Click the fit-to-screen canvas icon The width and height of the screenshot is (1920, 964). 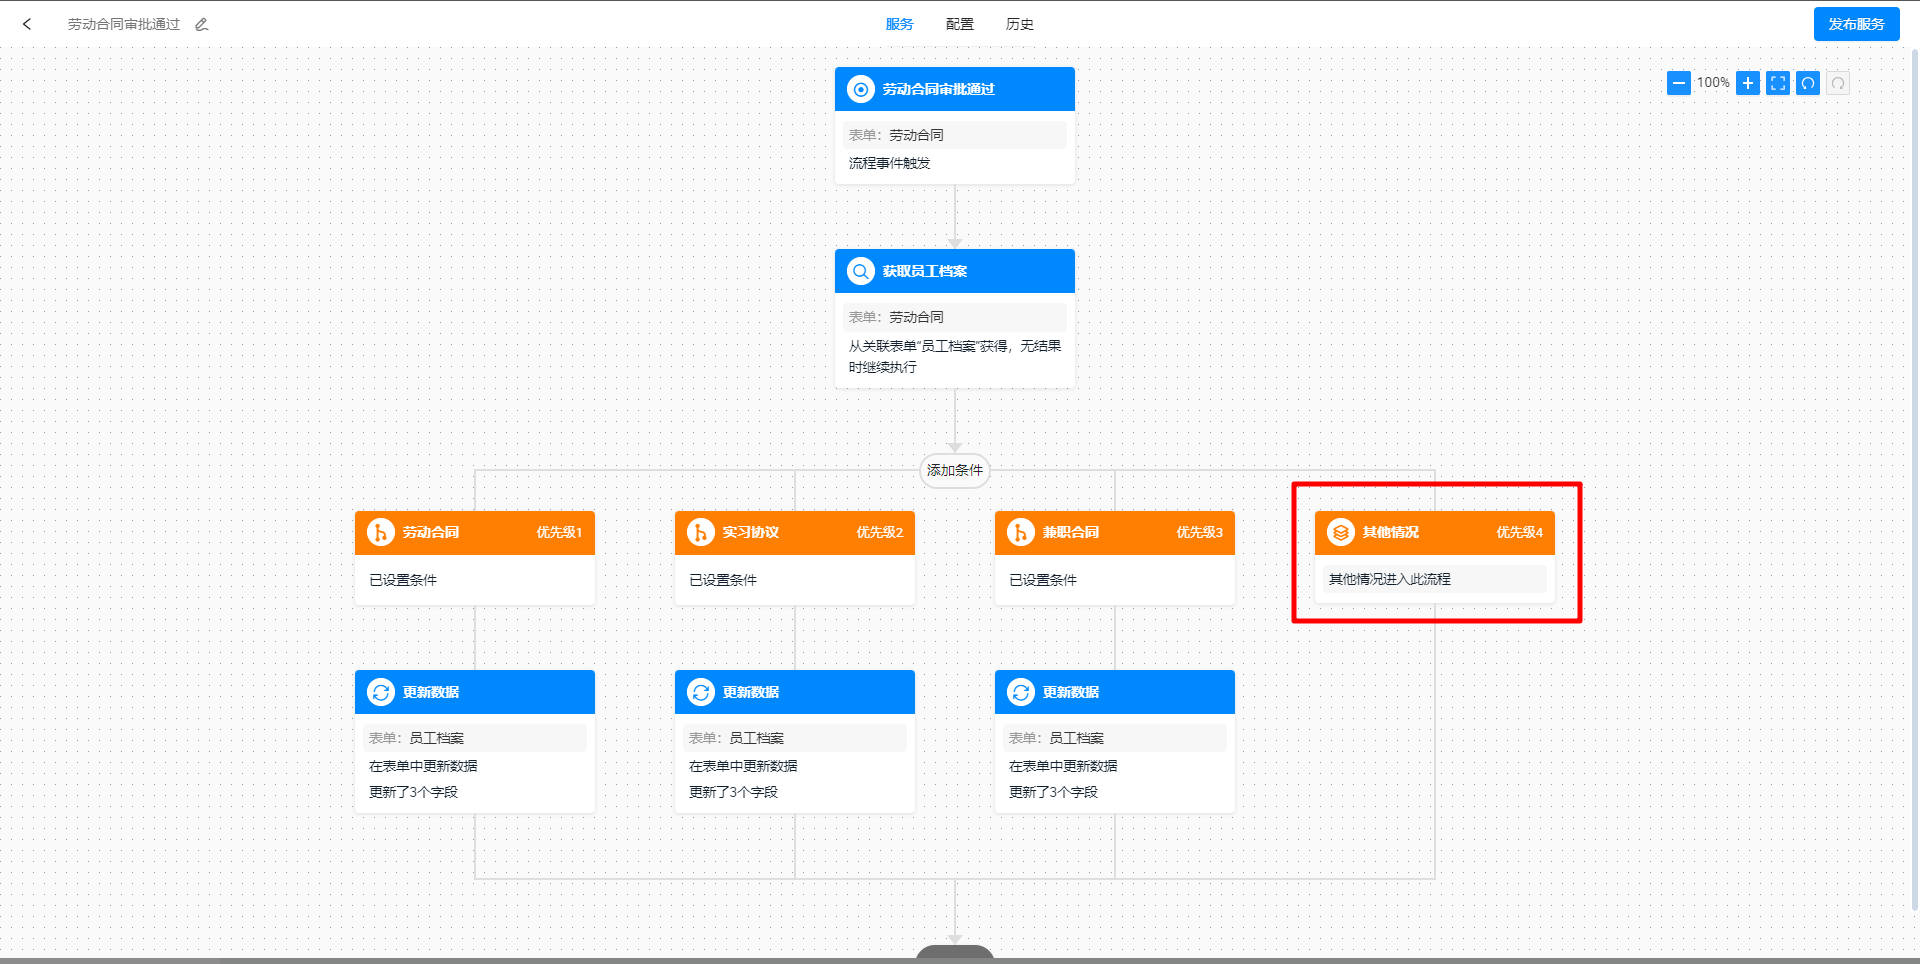point(1778,83)
